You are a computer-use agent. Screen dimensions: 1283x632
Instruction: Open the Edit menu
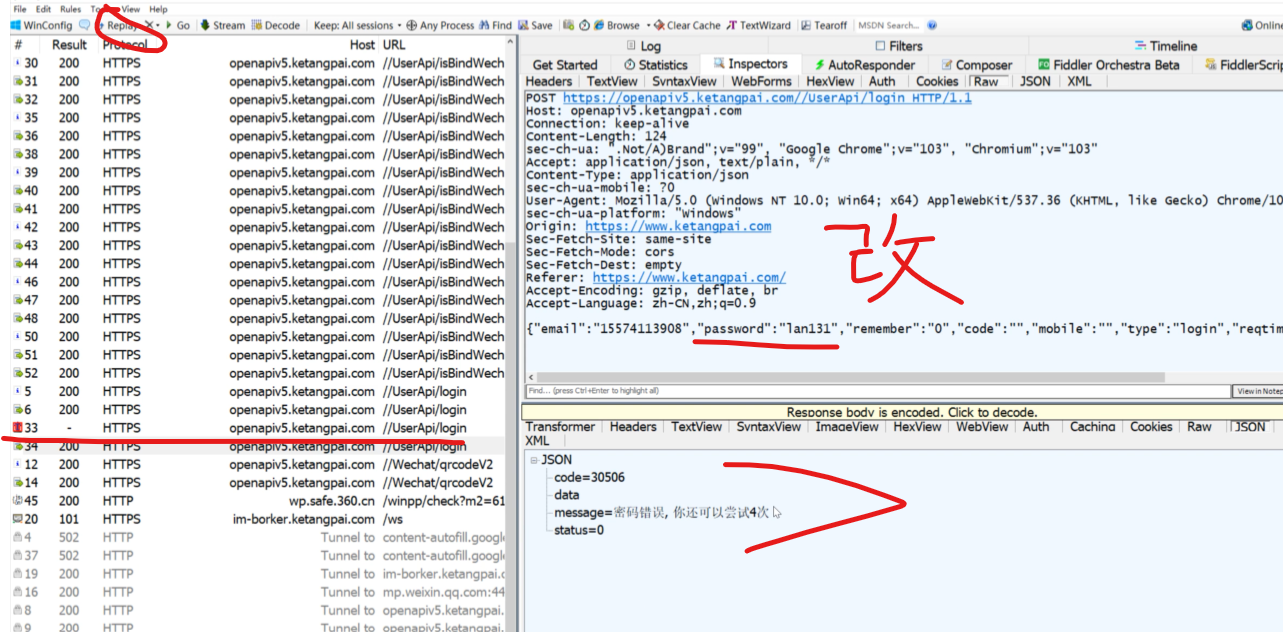pos(43,9)
